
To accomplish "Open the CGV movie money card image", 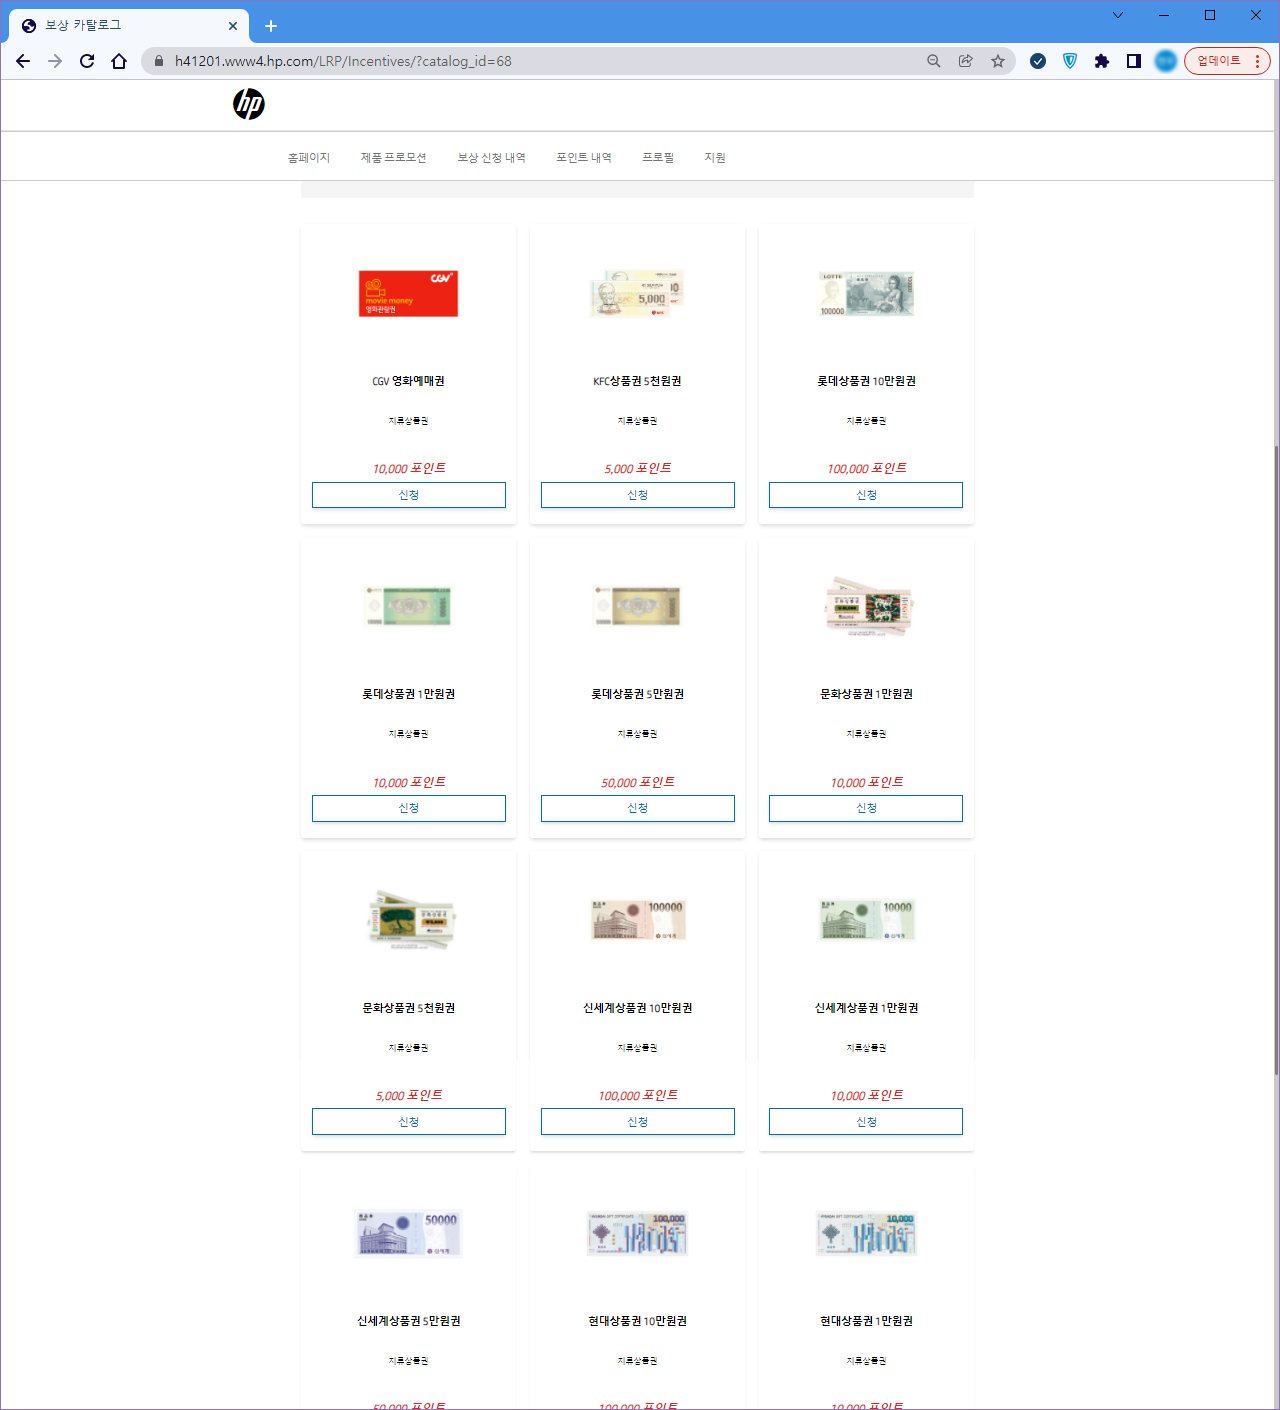I will [x=409, y=294].
